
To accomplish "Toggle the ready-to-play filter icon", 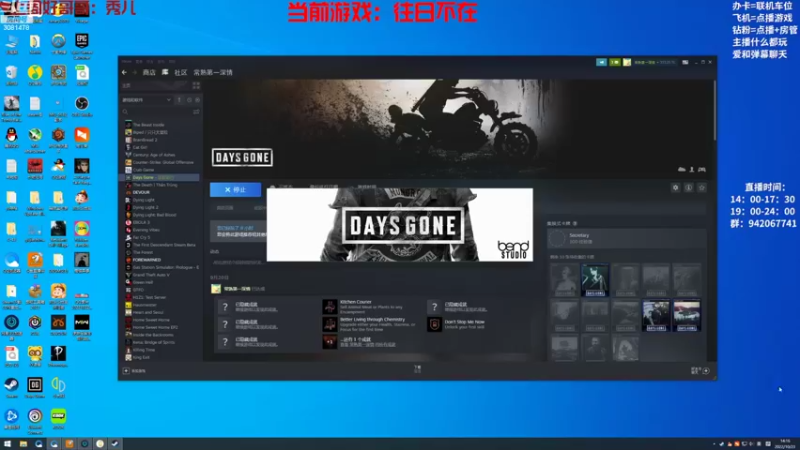I will coord(197,100).
